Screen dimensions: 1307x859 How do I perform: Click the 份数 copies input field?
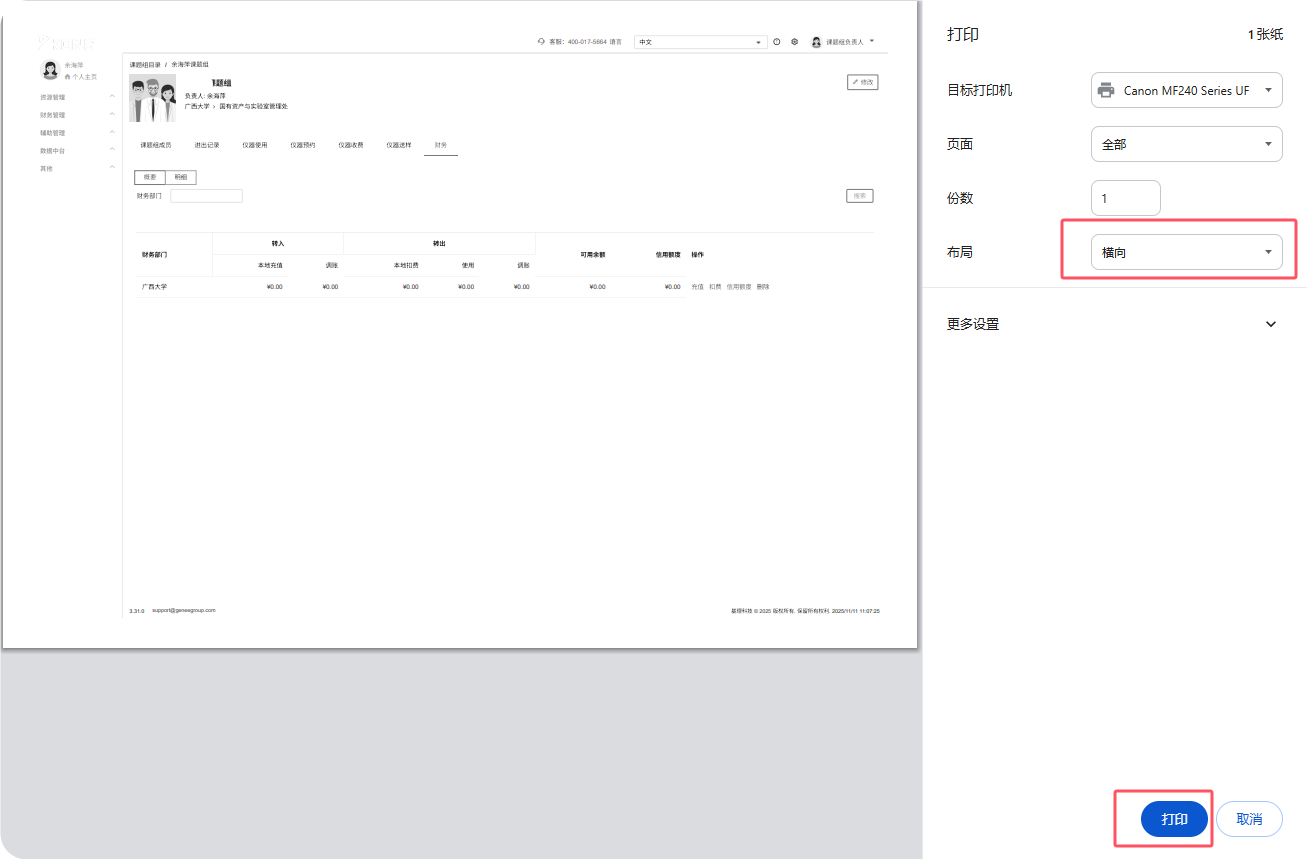click(1125, 198)
